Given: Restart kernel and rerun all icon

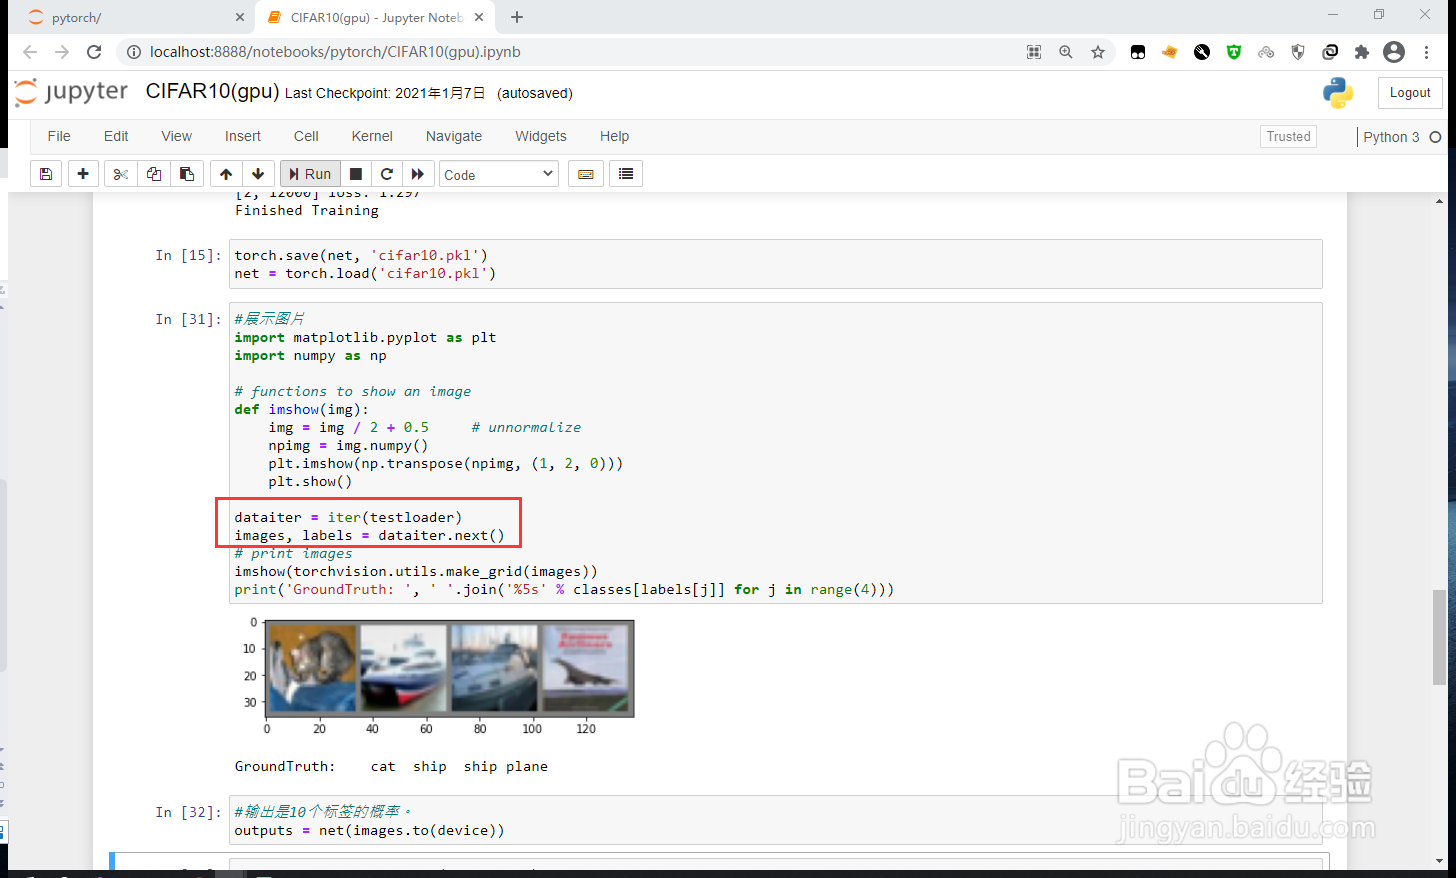Looking at the screenshot, I should tap(418, 174).
